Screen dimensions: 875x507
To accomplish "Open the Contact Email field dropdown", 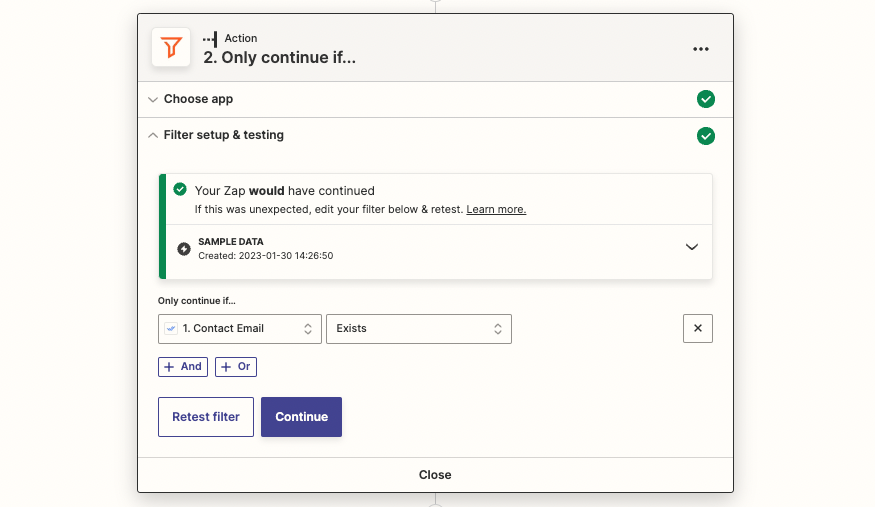I will pos(240,329).
